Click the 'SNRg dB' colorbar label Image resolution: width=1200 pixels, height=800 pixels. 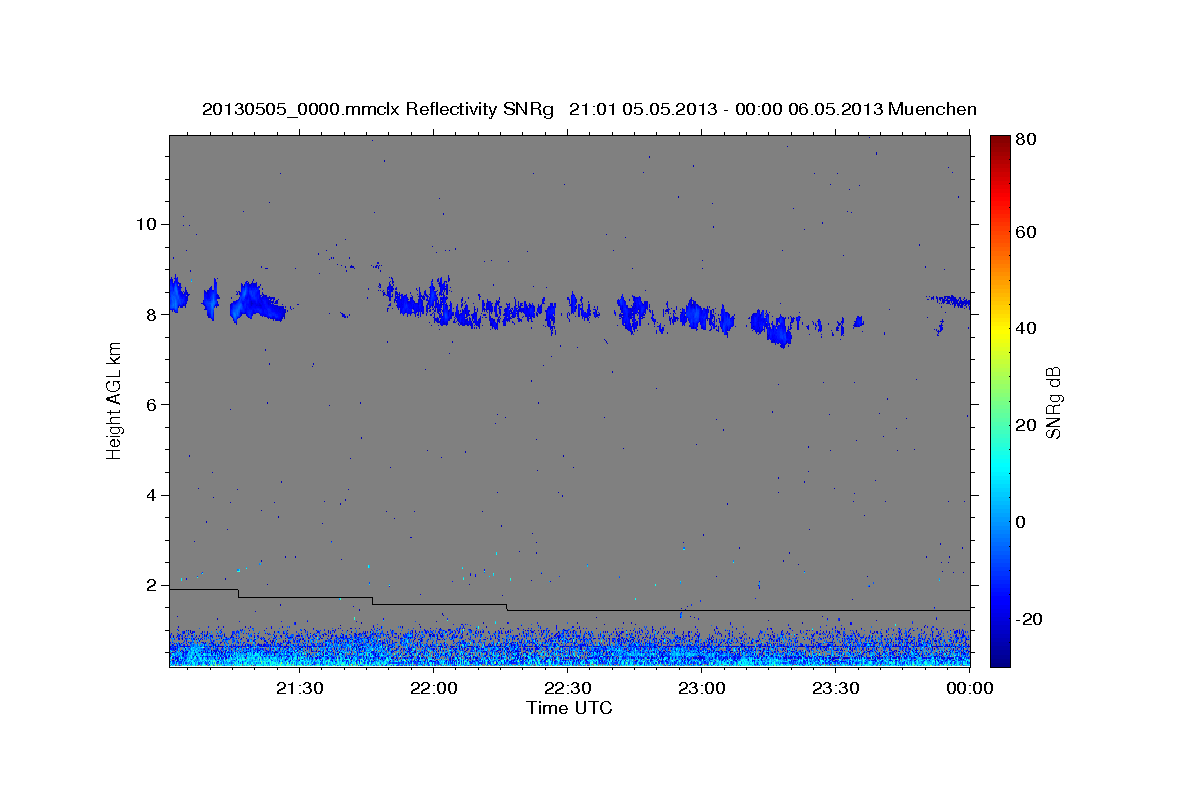pyautogui.click(x=1053, y=402)
